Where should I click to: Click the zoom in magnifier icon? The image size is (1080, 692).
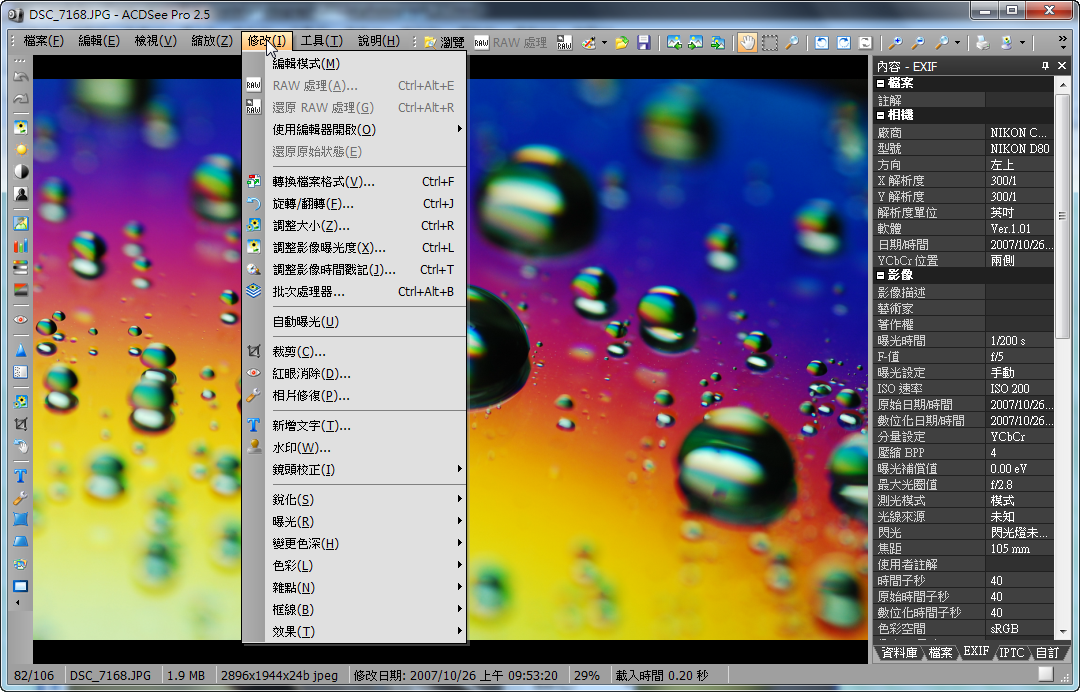895,42
